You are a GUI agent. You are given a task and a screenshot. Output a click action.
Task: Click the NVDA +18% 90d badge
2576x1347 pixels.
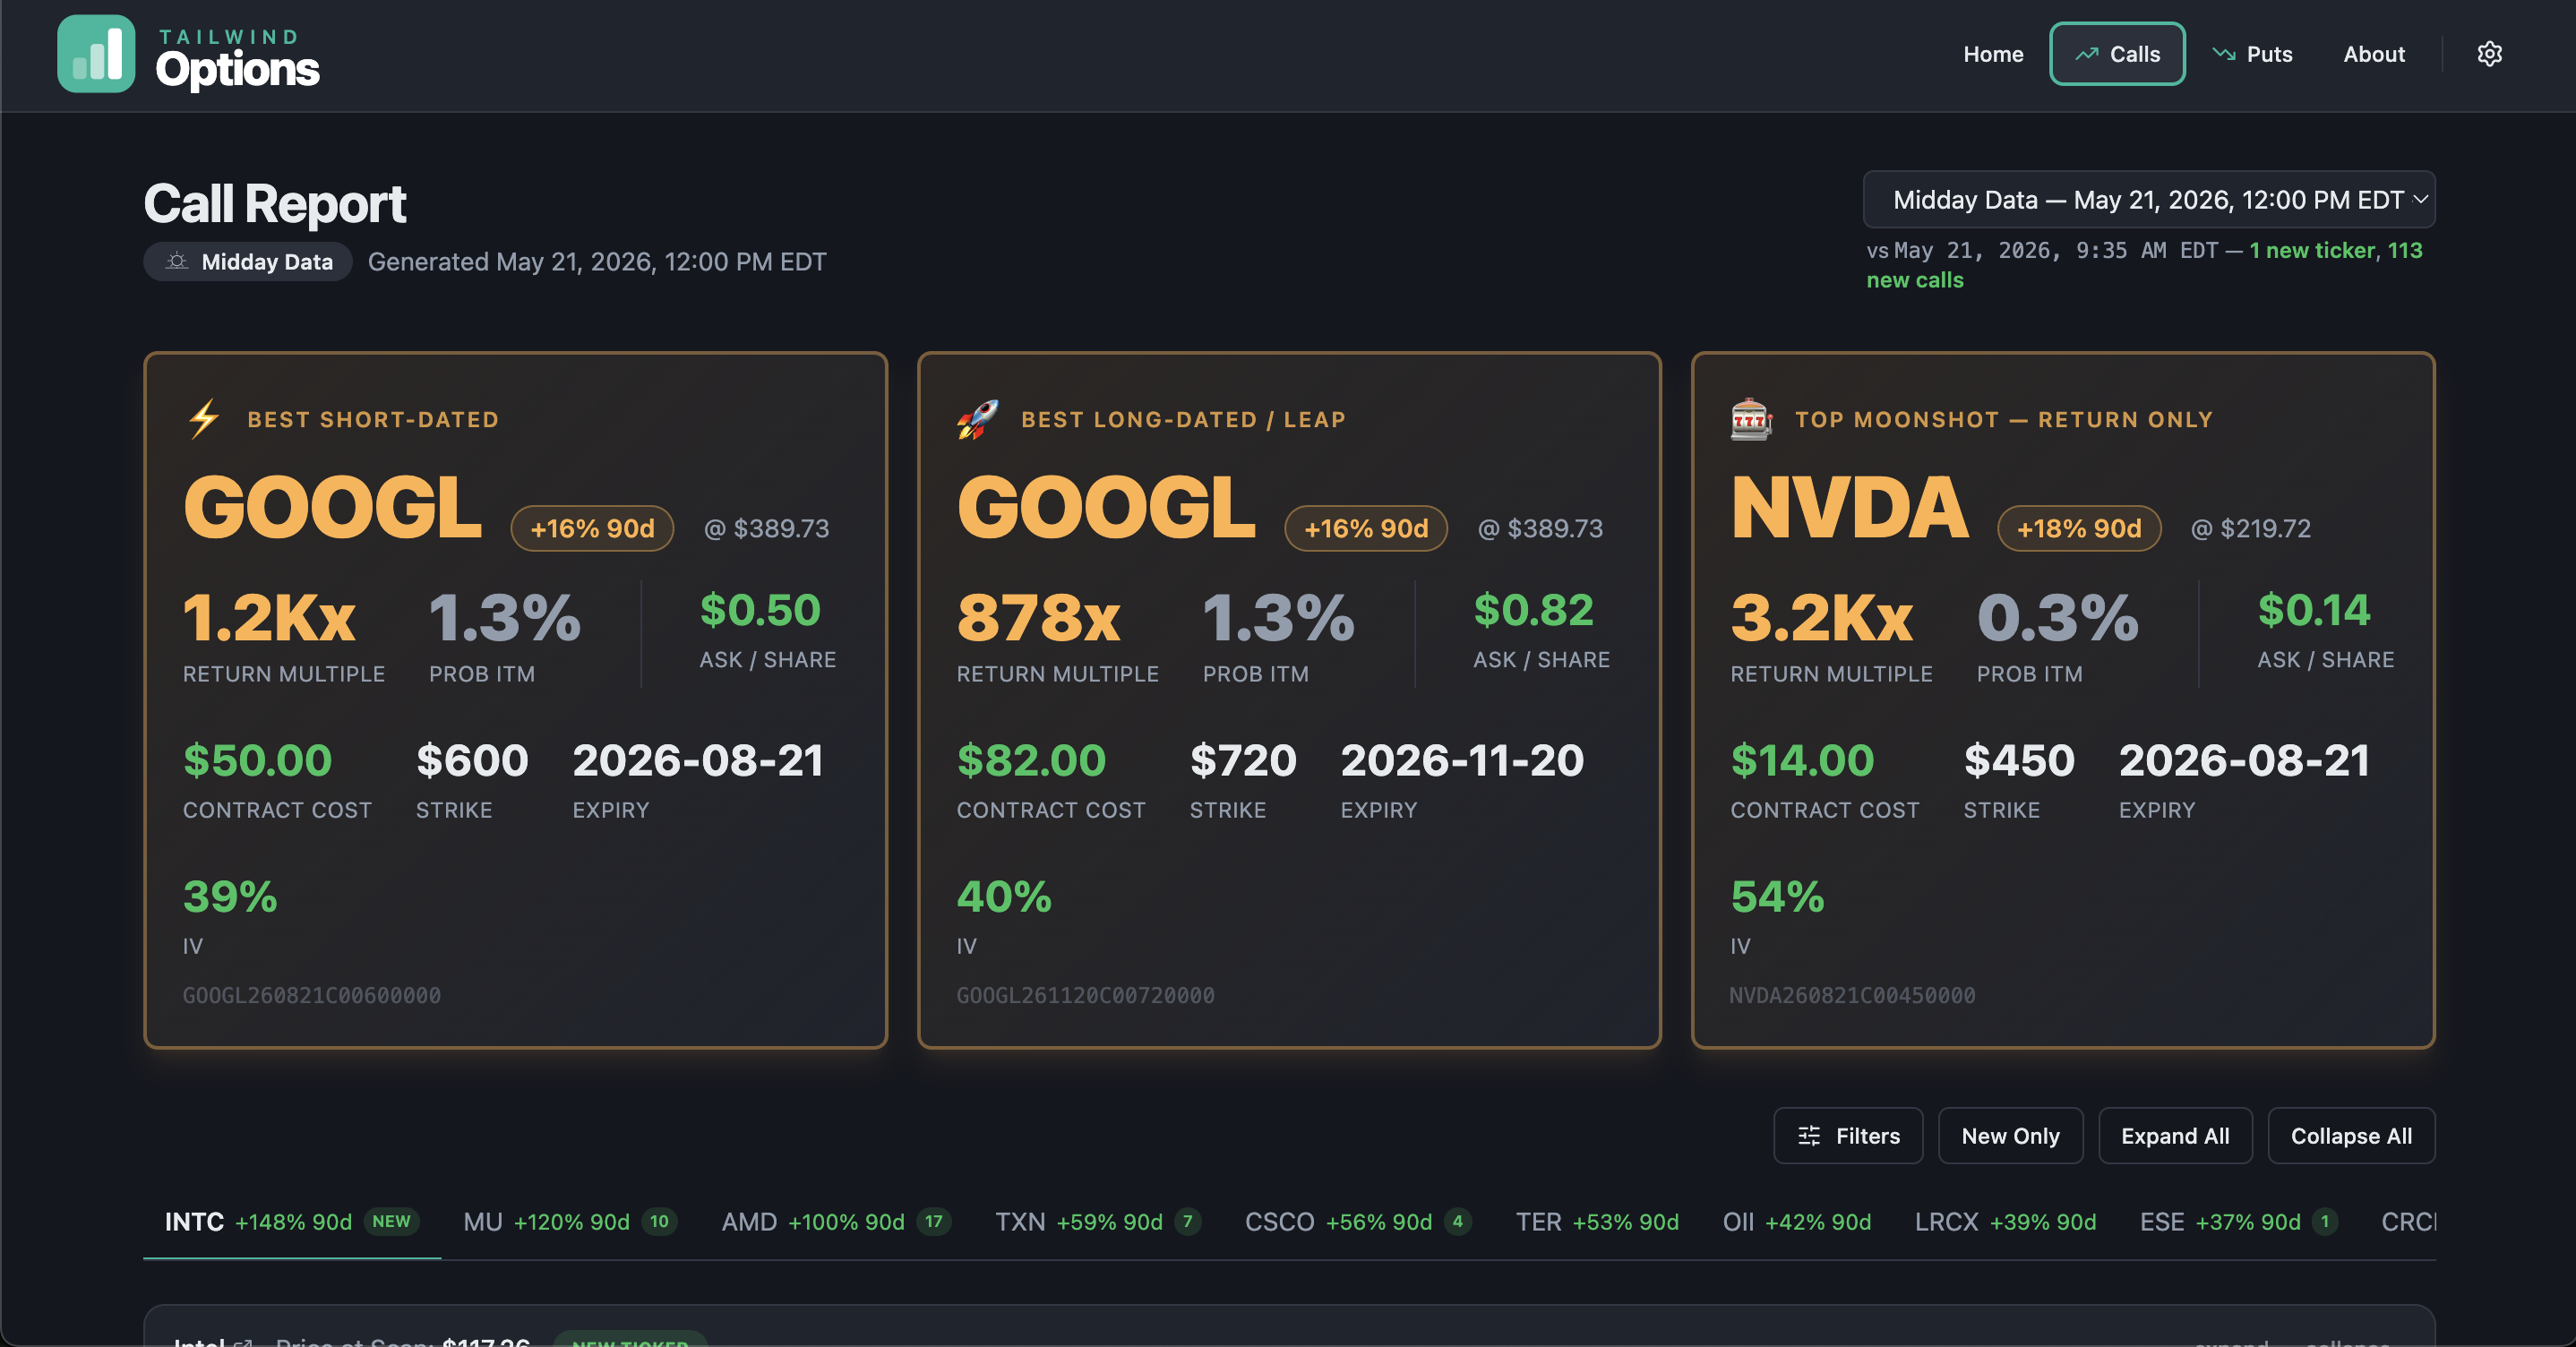[x=2079, y=528]
